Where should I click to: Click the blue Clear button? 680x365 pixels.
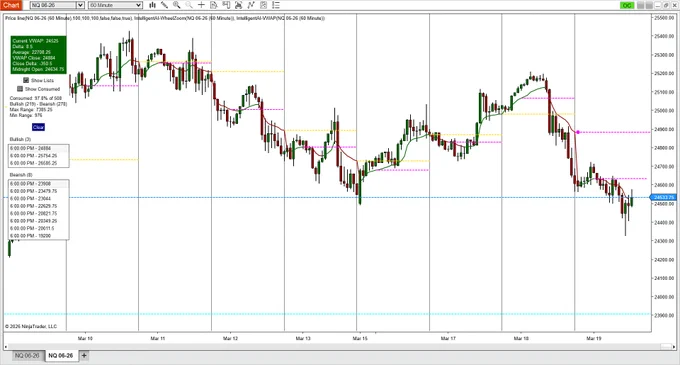(x=38, y=127)
